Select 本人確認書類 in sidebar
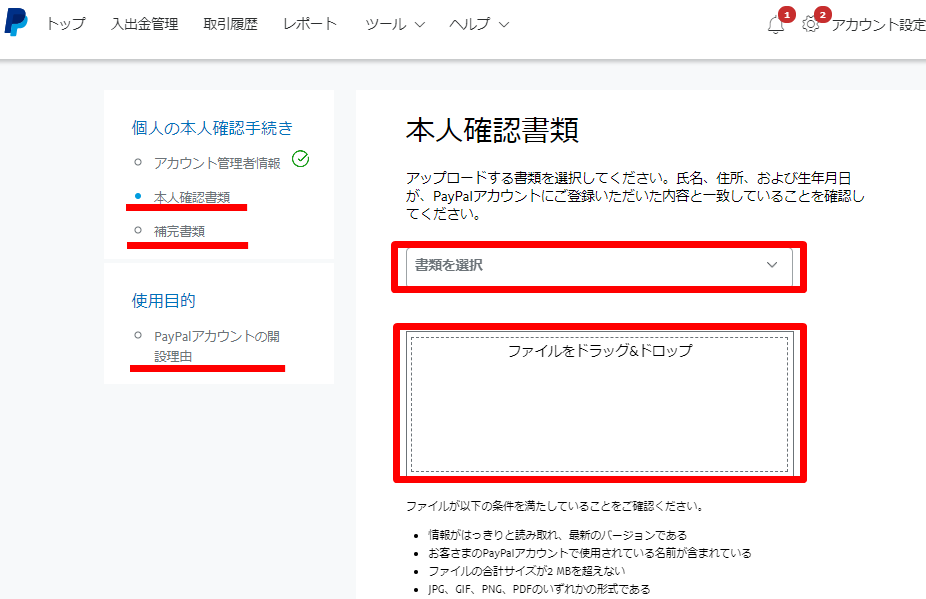 click(x=192, y=197)
